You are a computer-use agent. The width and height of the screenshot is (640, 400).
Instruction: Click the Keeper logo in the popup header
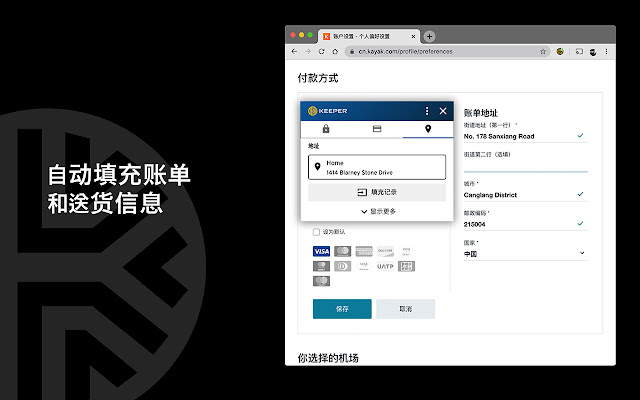[x=328, y=111]
